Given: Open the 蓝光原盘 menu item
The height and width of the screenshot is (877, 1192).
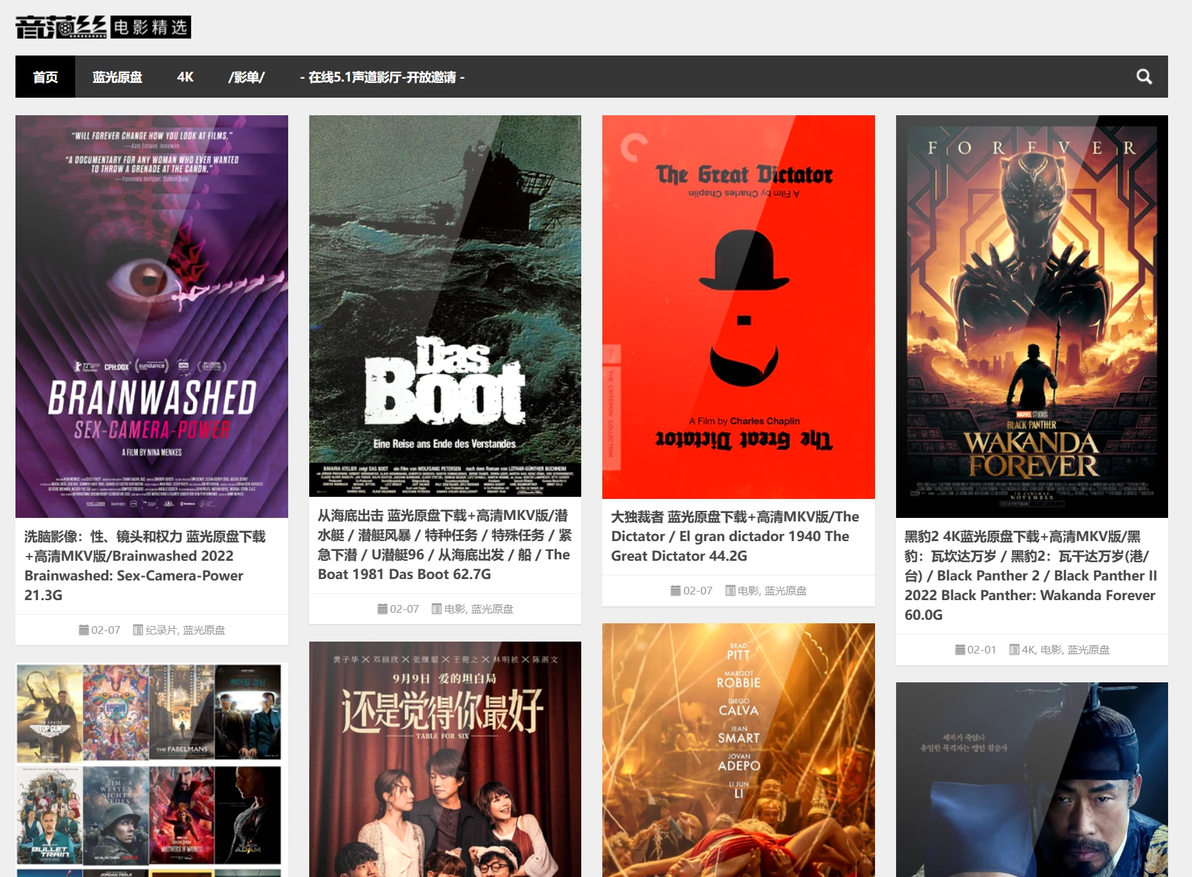Looking at the screenshot, I should point(117,77).
